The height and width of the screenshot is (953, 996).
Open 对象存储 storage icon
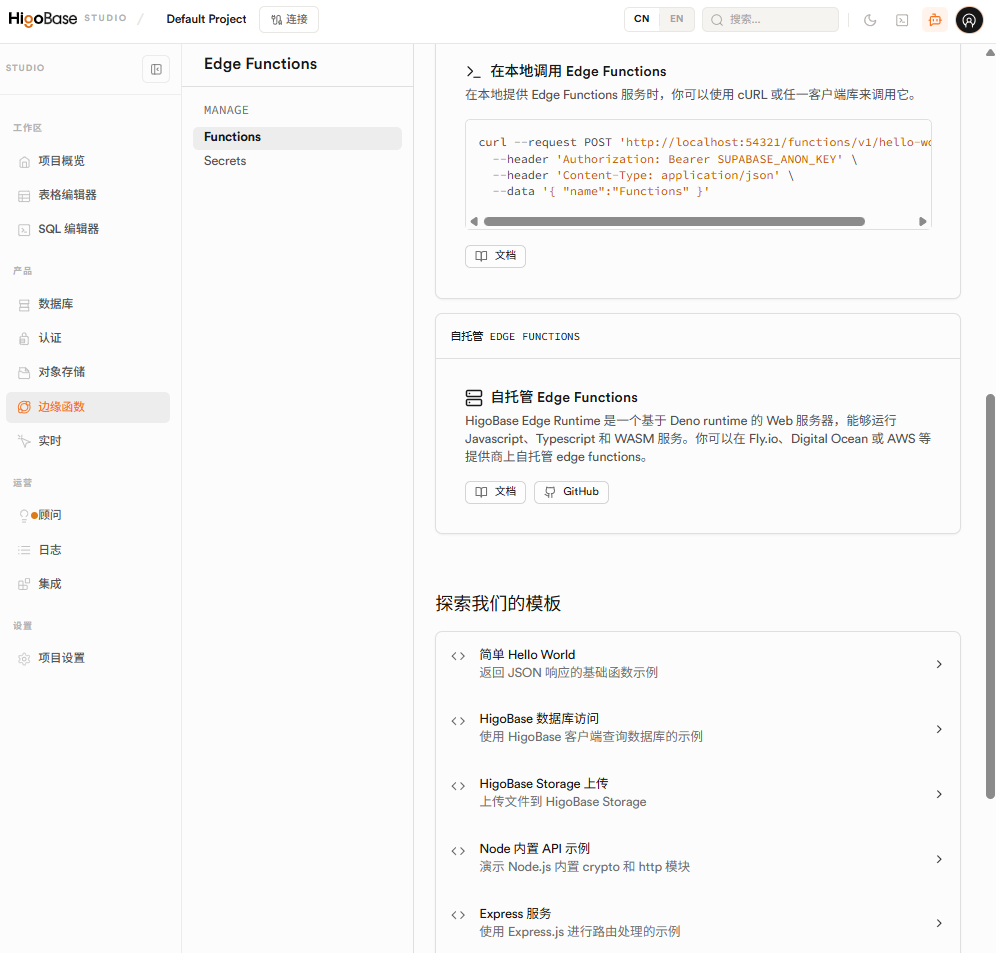(x=24, y=372)
